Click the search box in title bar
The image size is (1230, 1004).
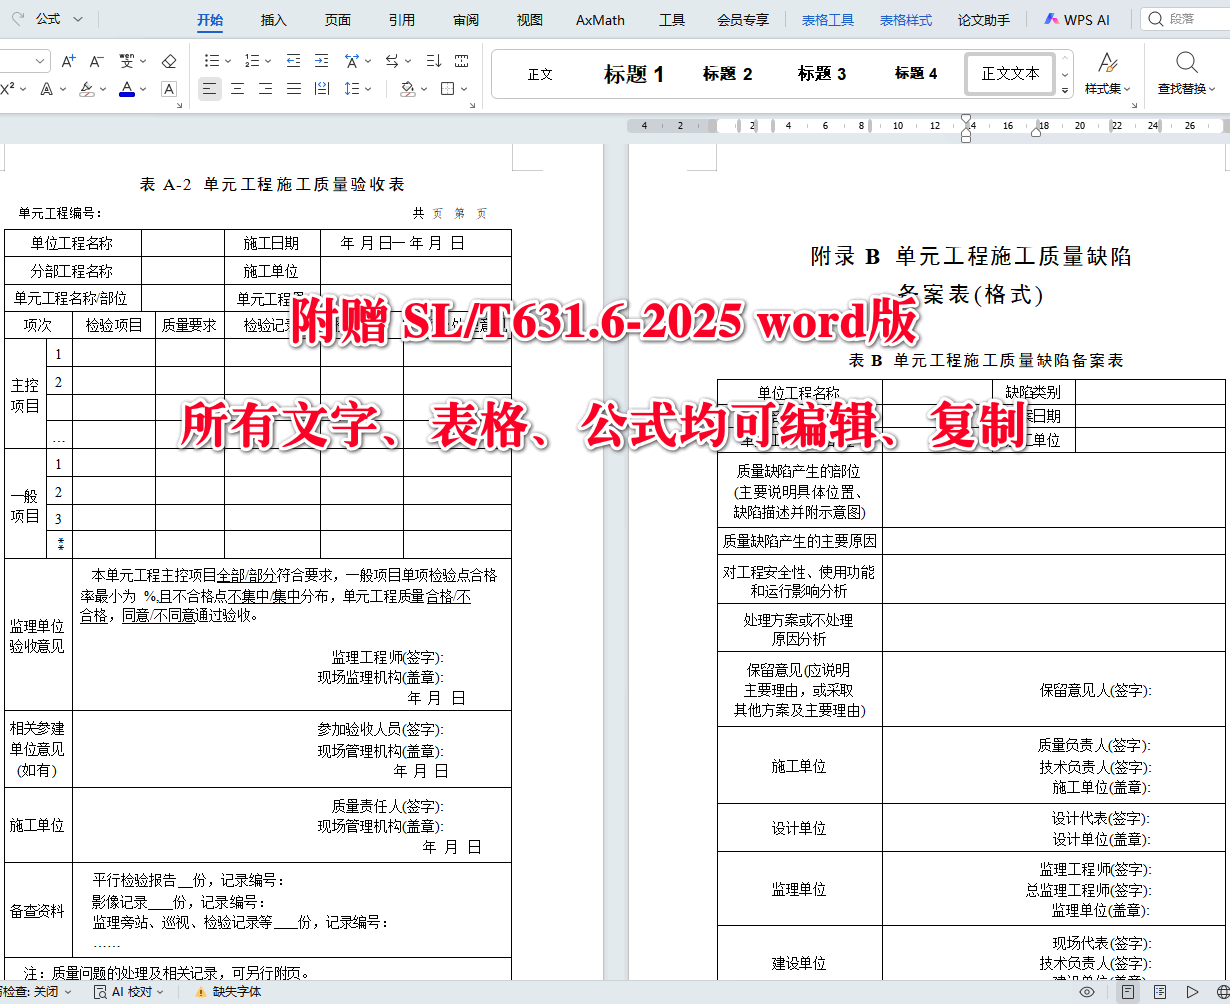point(1185,19)
